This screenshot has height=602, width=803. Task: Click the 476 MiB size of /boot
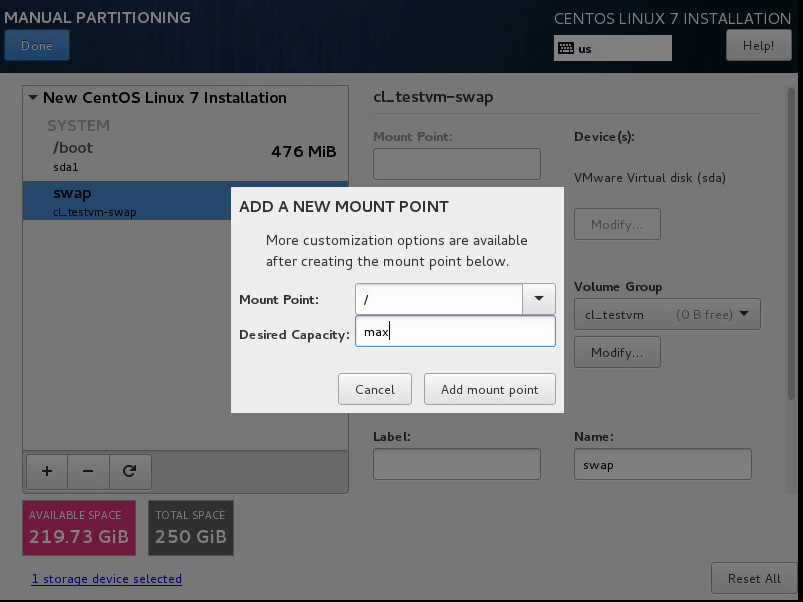tap(304, 152)
